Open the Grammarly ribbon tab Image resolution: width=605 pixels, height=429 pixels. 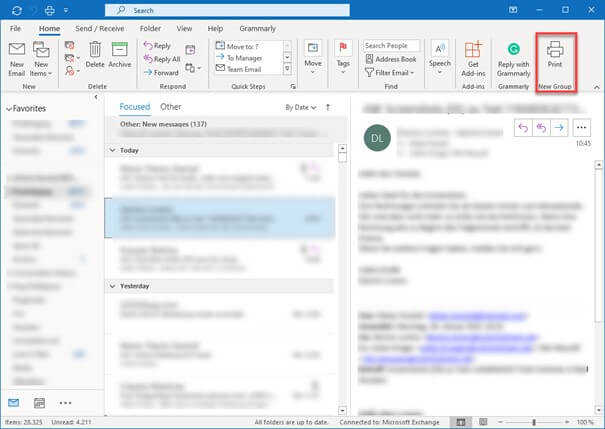(257, 29)
